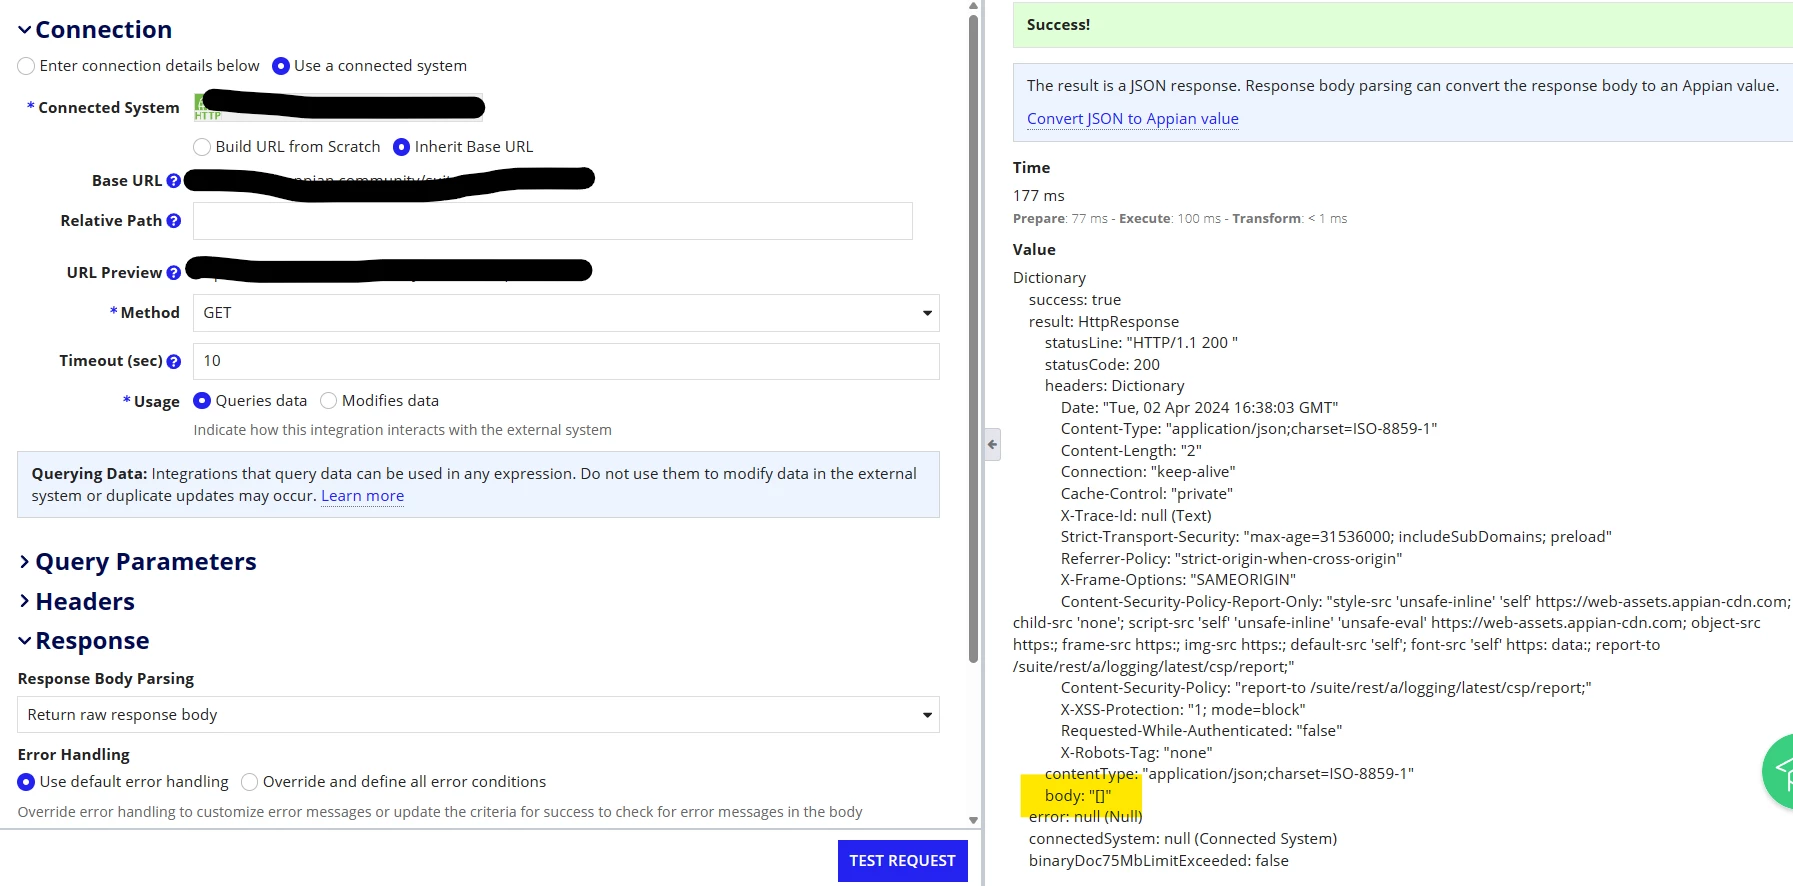Click the 'Referrer-Policy' header line
The height and width of the screenshot is (886, 1793).
tap(1231, 559)
